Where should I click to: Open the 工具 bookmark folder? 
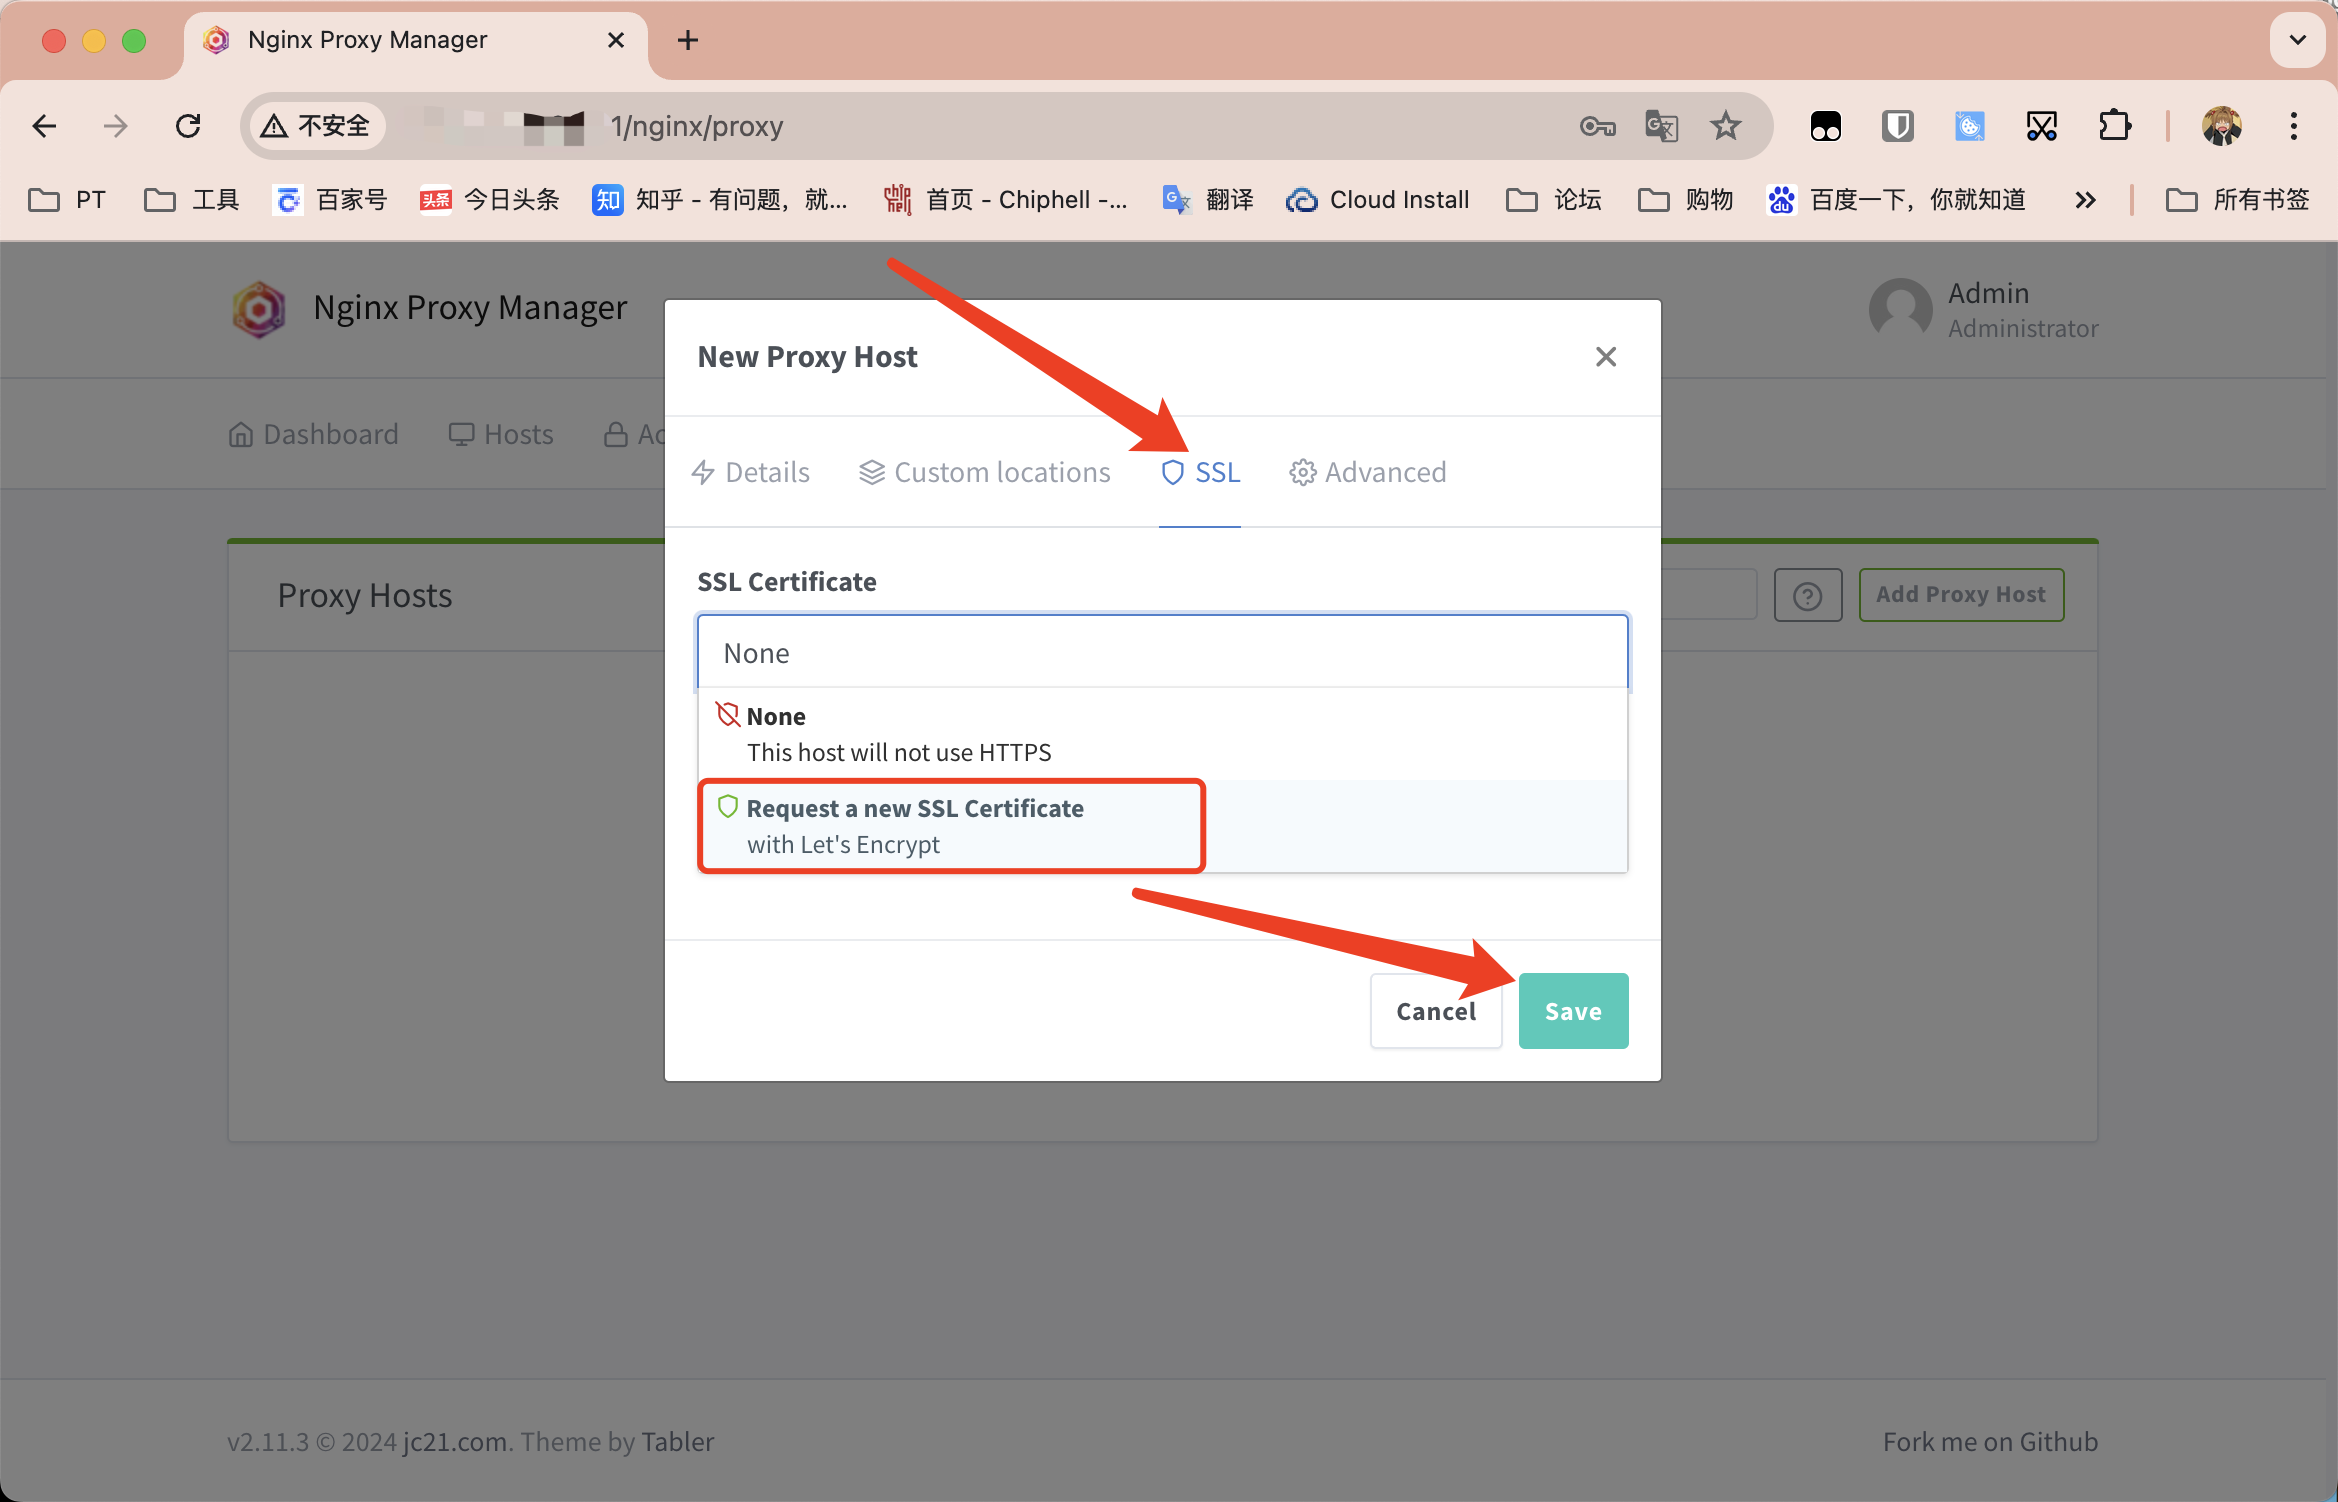point(192,200)
